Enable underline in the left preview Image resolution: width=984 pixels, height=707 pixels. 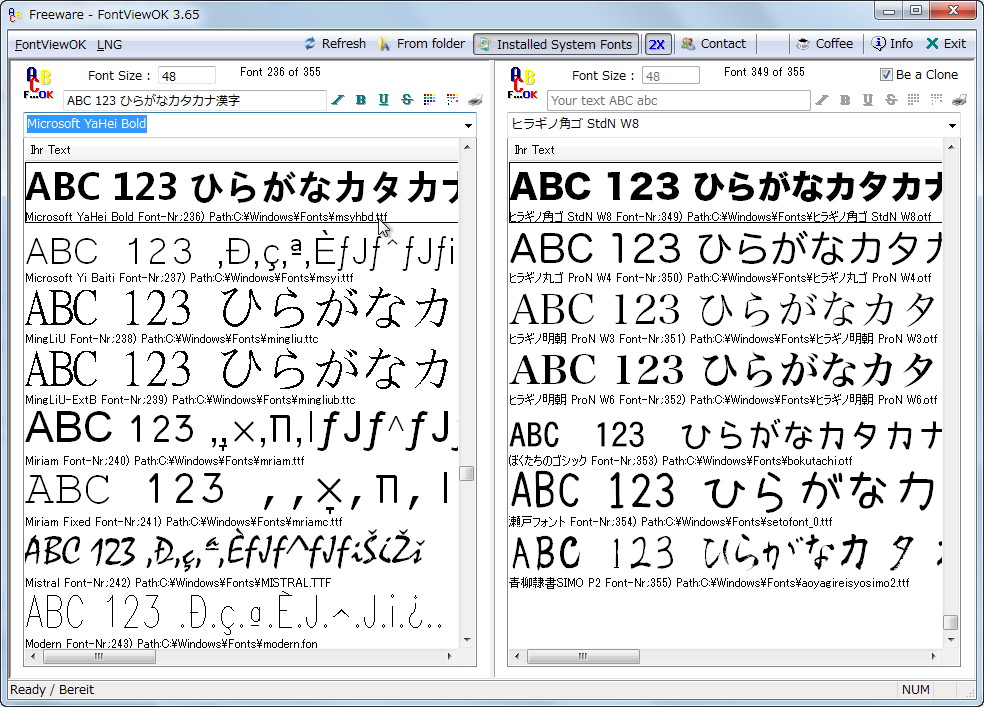[x=383, y=100]
